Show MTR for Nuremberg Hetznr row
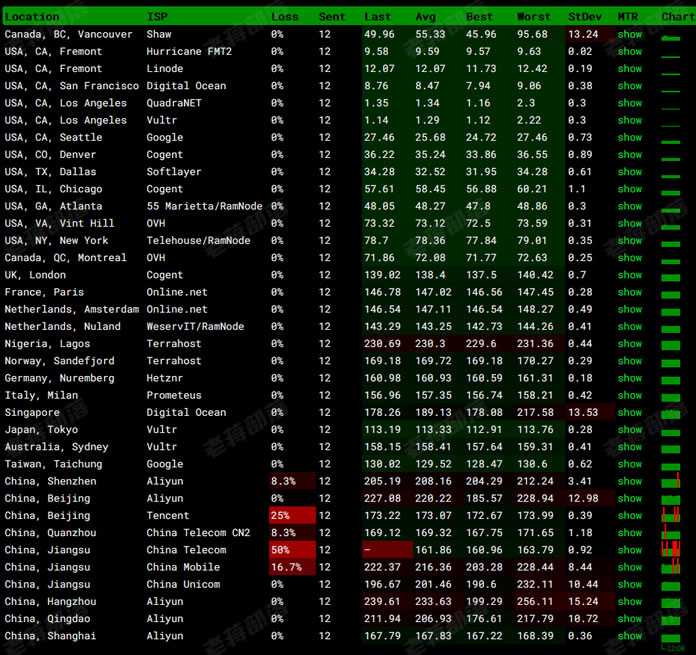 (629, 378)
